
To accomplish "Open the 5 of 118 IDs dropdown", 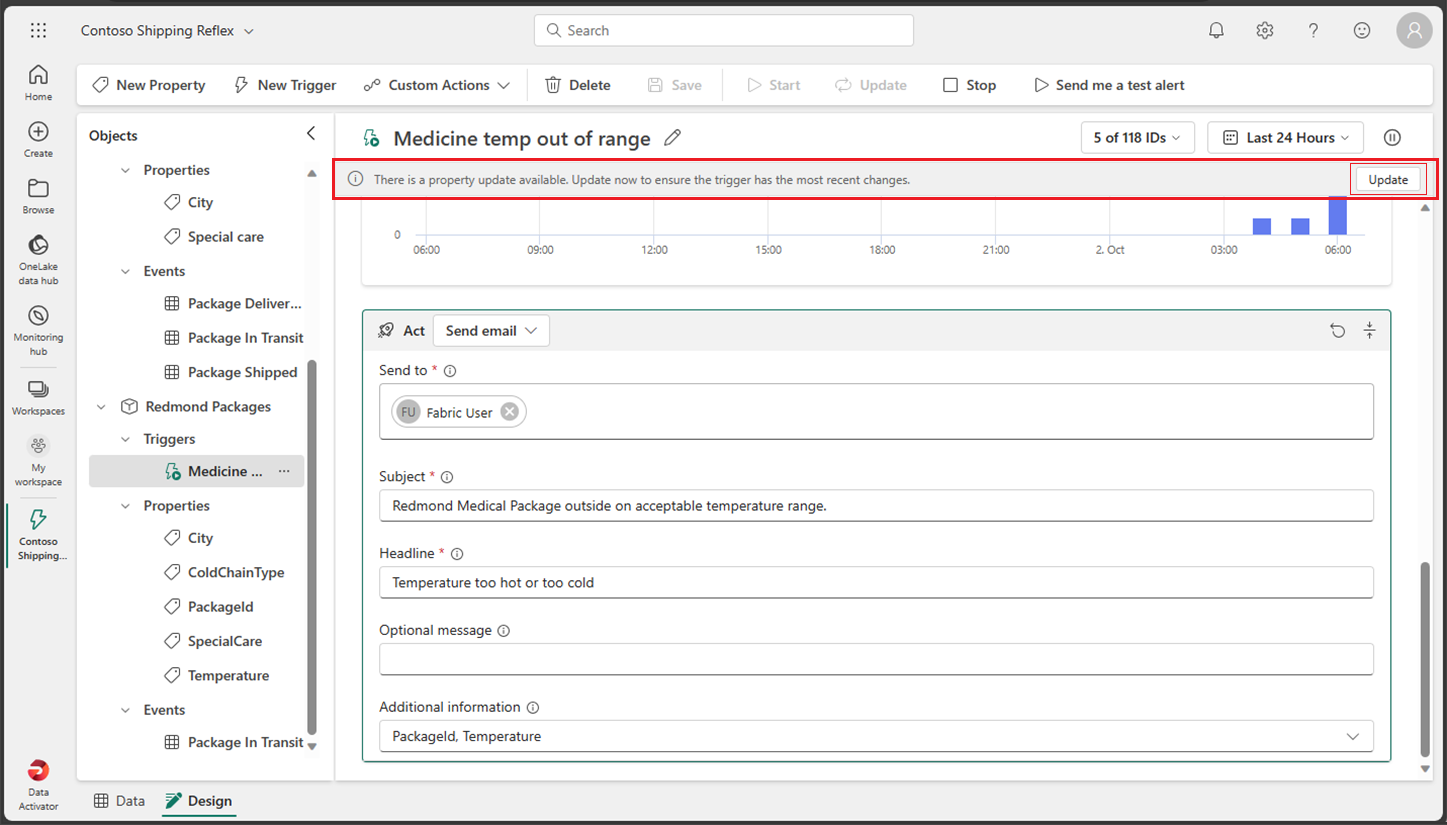I will (x=1138, y=138).
